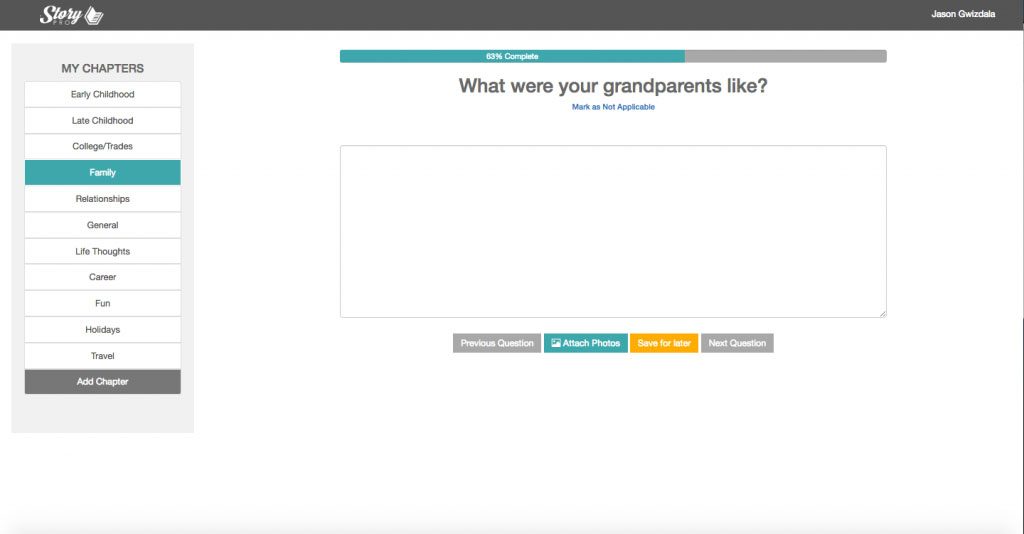Viewport: 1024px width, 534px height.
Task: Click the Add Chapter button
Action: click(x=103, y=382)
